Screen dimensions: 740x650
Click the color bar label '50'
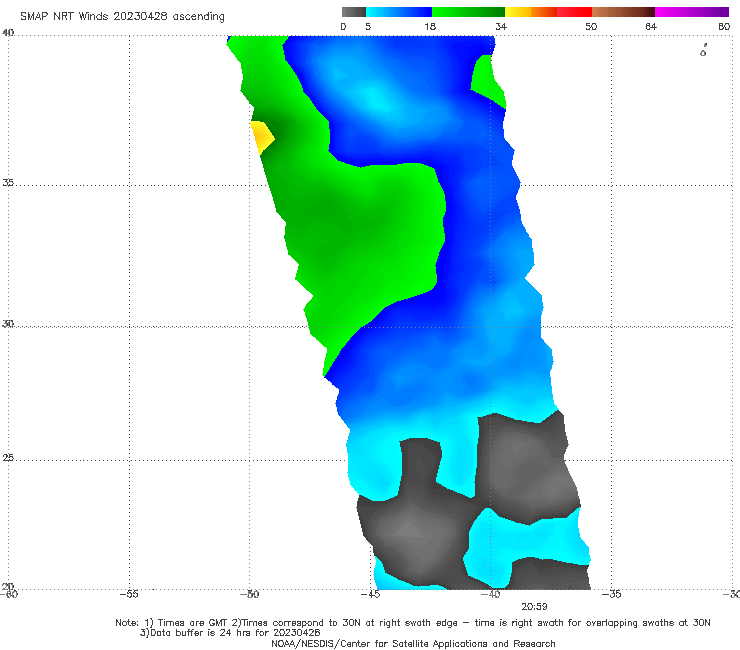591,26
